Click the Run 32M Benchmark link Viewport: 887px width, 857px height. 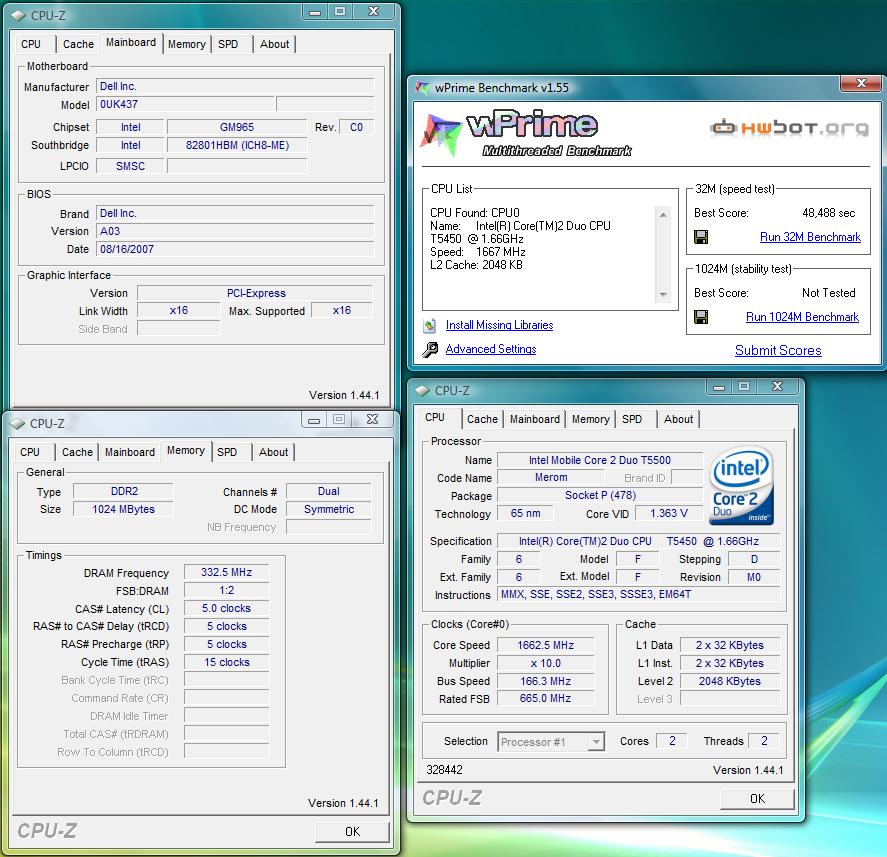(810, 237)
